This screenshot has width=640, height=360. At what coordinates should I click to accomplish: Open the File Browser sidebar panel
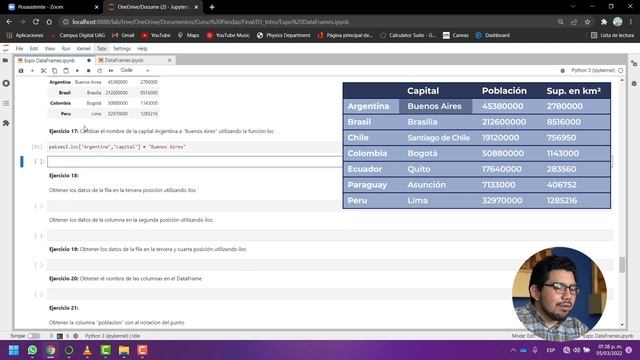coord(6,60)
